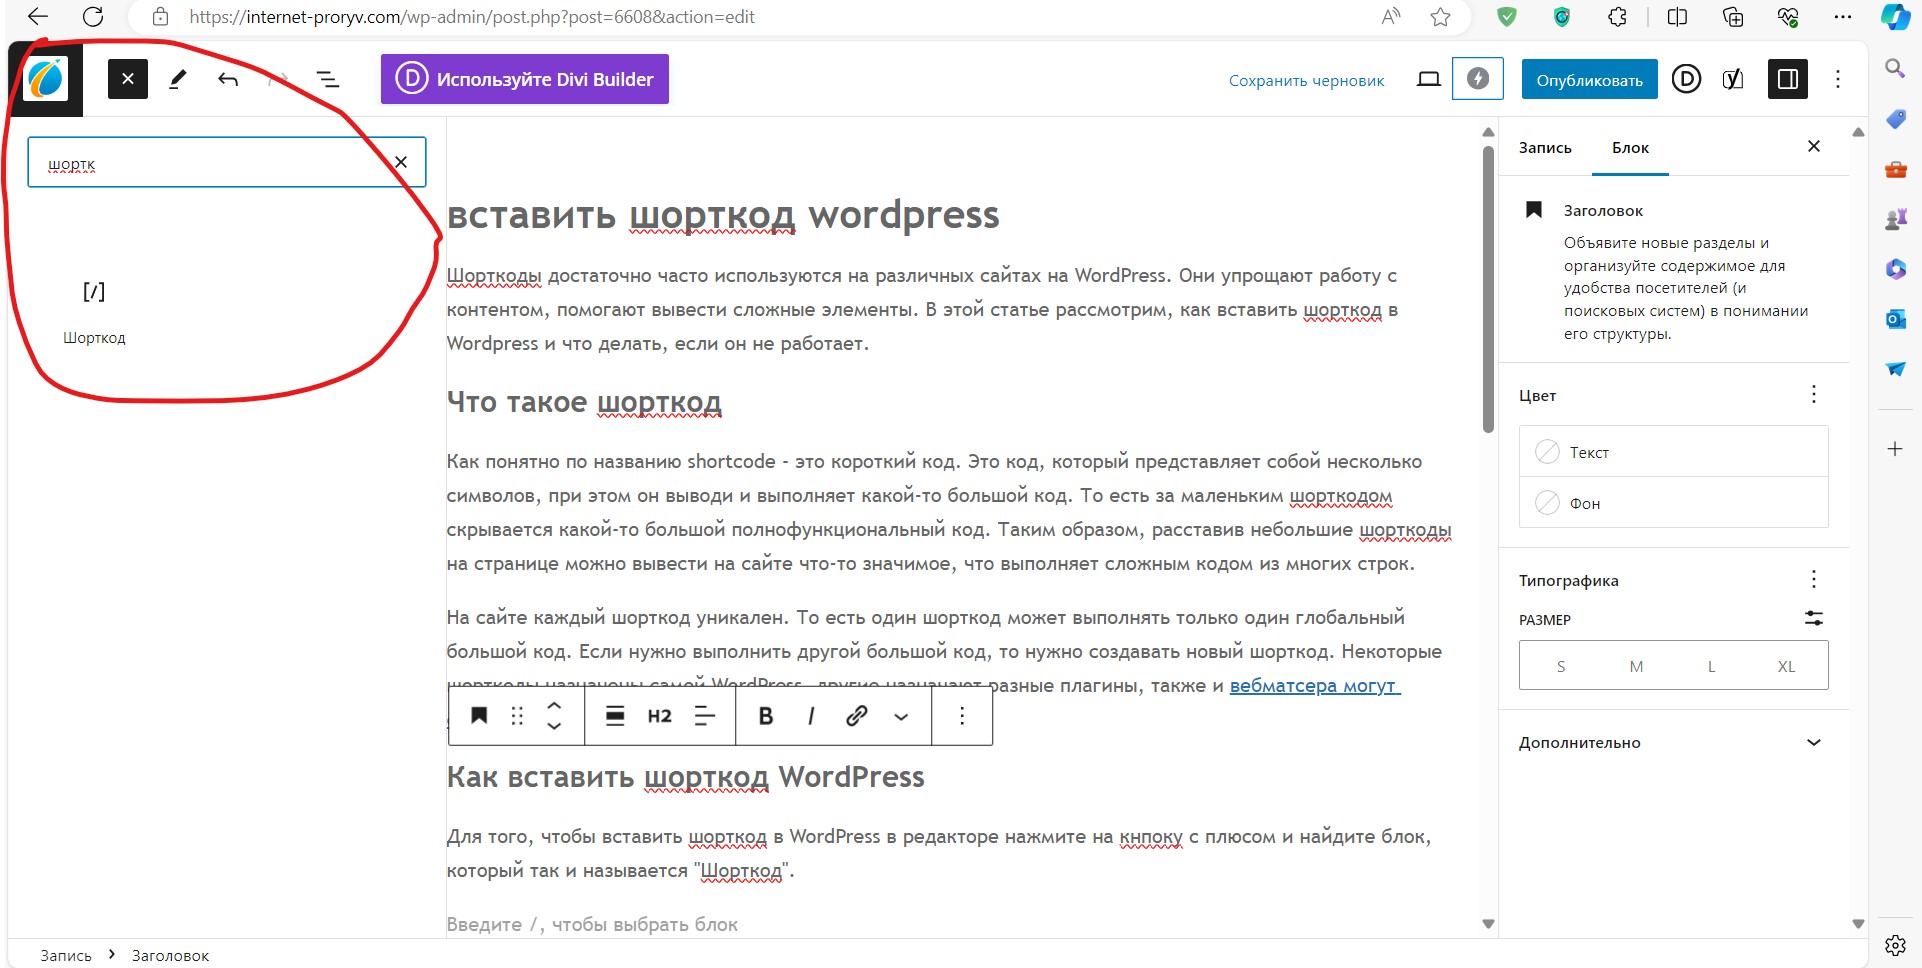Click the block drag handle
This screenshot has height=968, width=1922.
pyautogui.click(x=517, y=716)
